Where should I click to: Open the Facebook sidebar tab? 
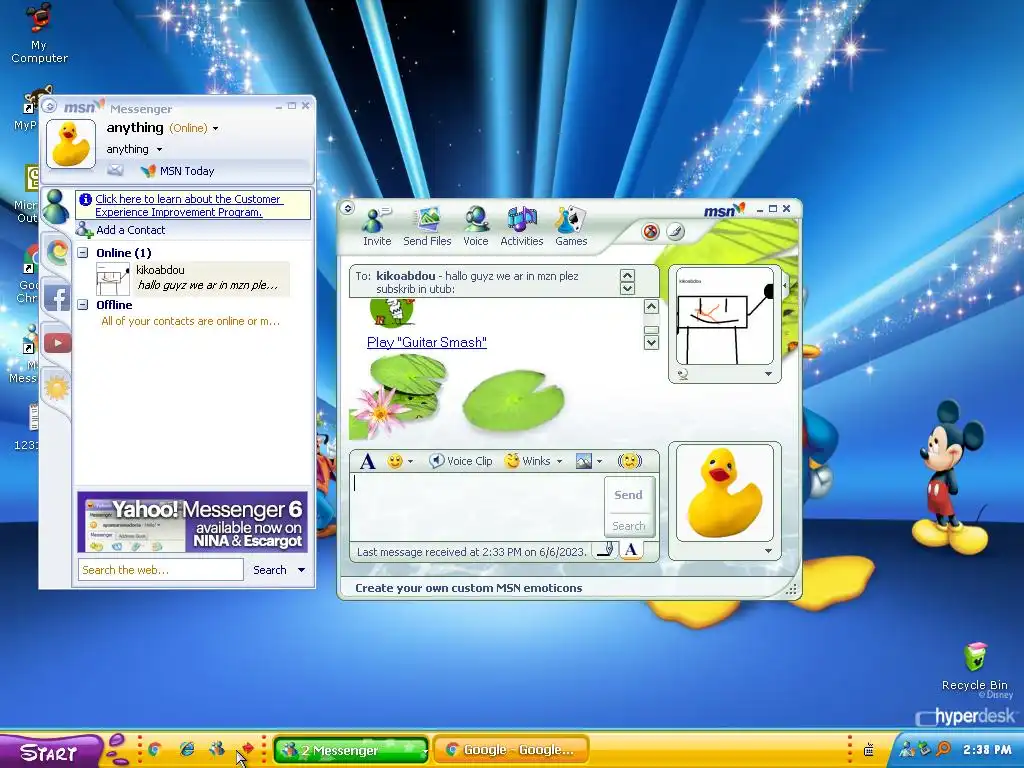coord(57,298)
